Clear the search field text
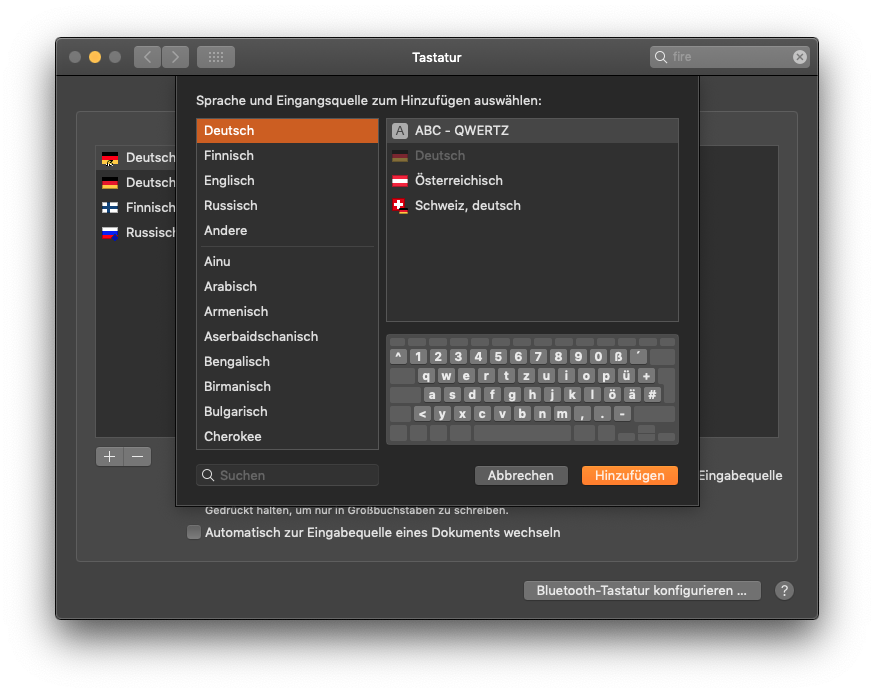Image resolution: width=874 pixels, height=693 pixels. coord(799,57)
